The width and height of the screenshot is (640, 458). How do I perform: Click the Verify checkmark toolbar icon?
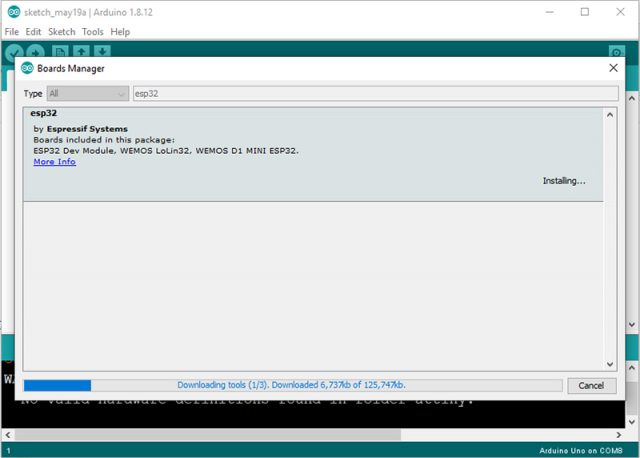pos(14,51)
